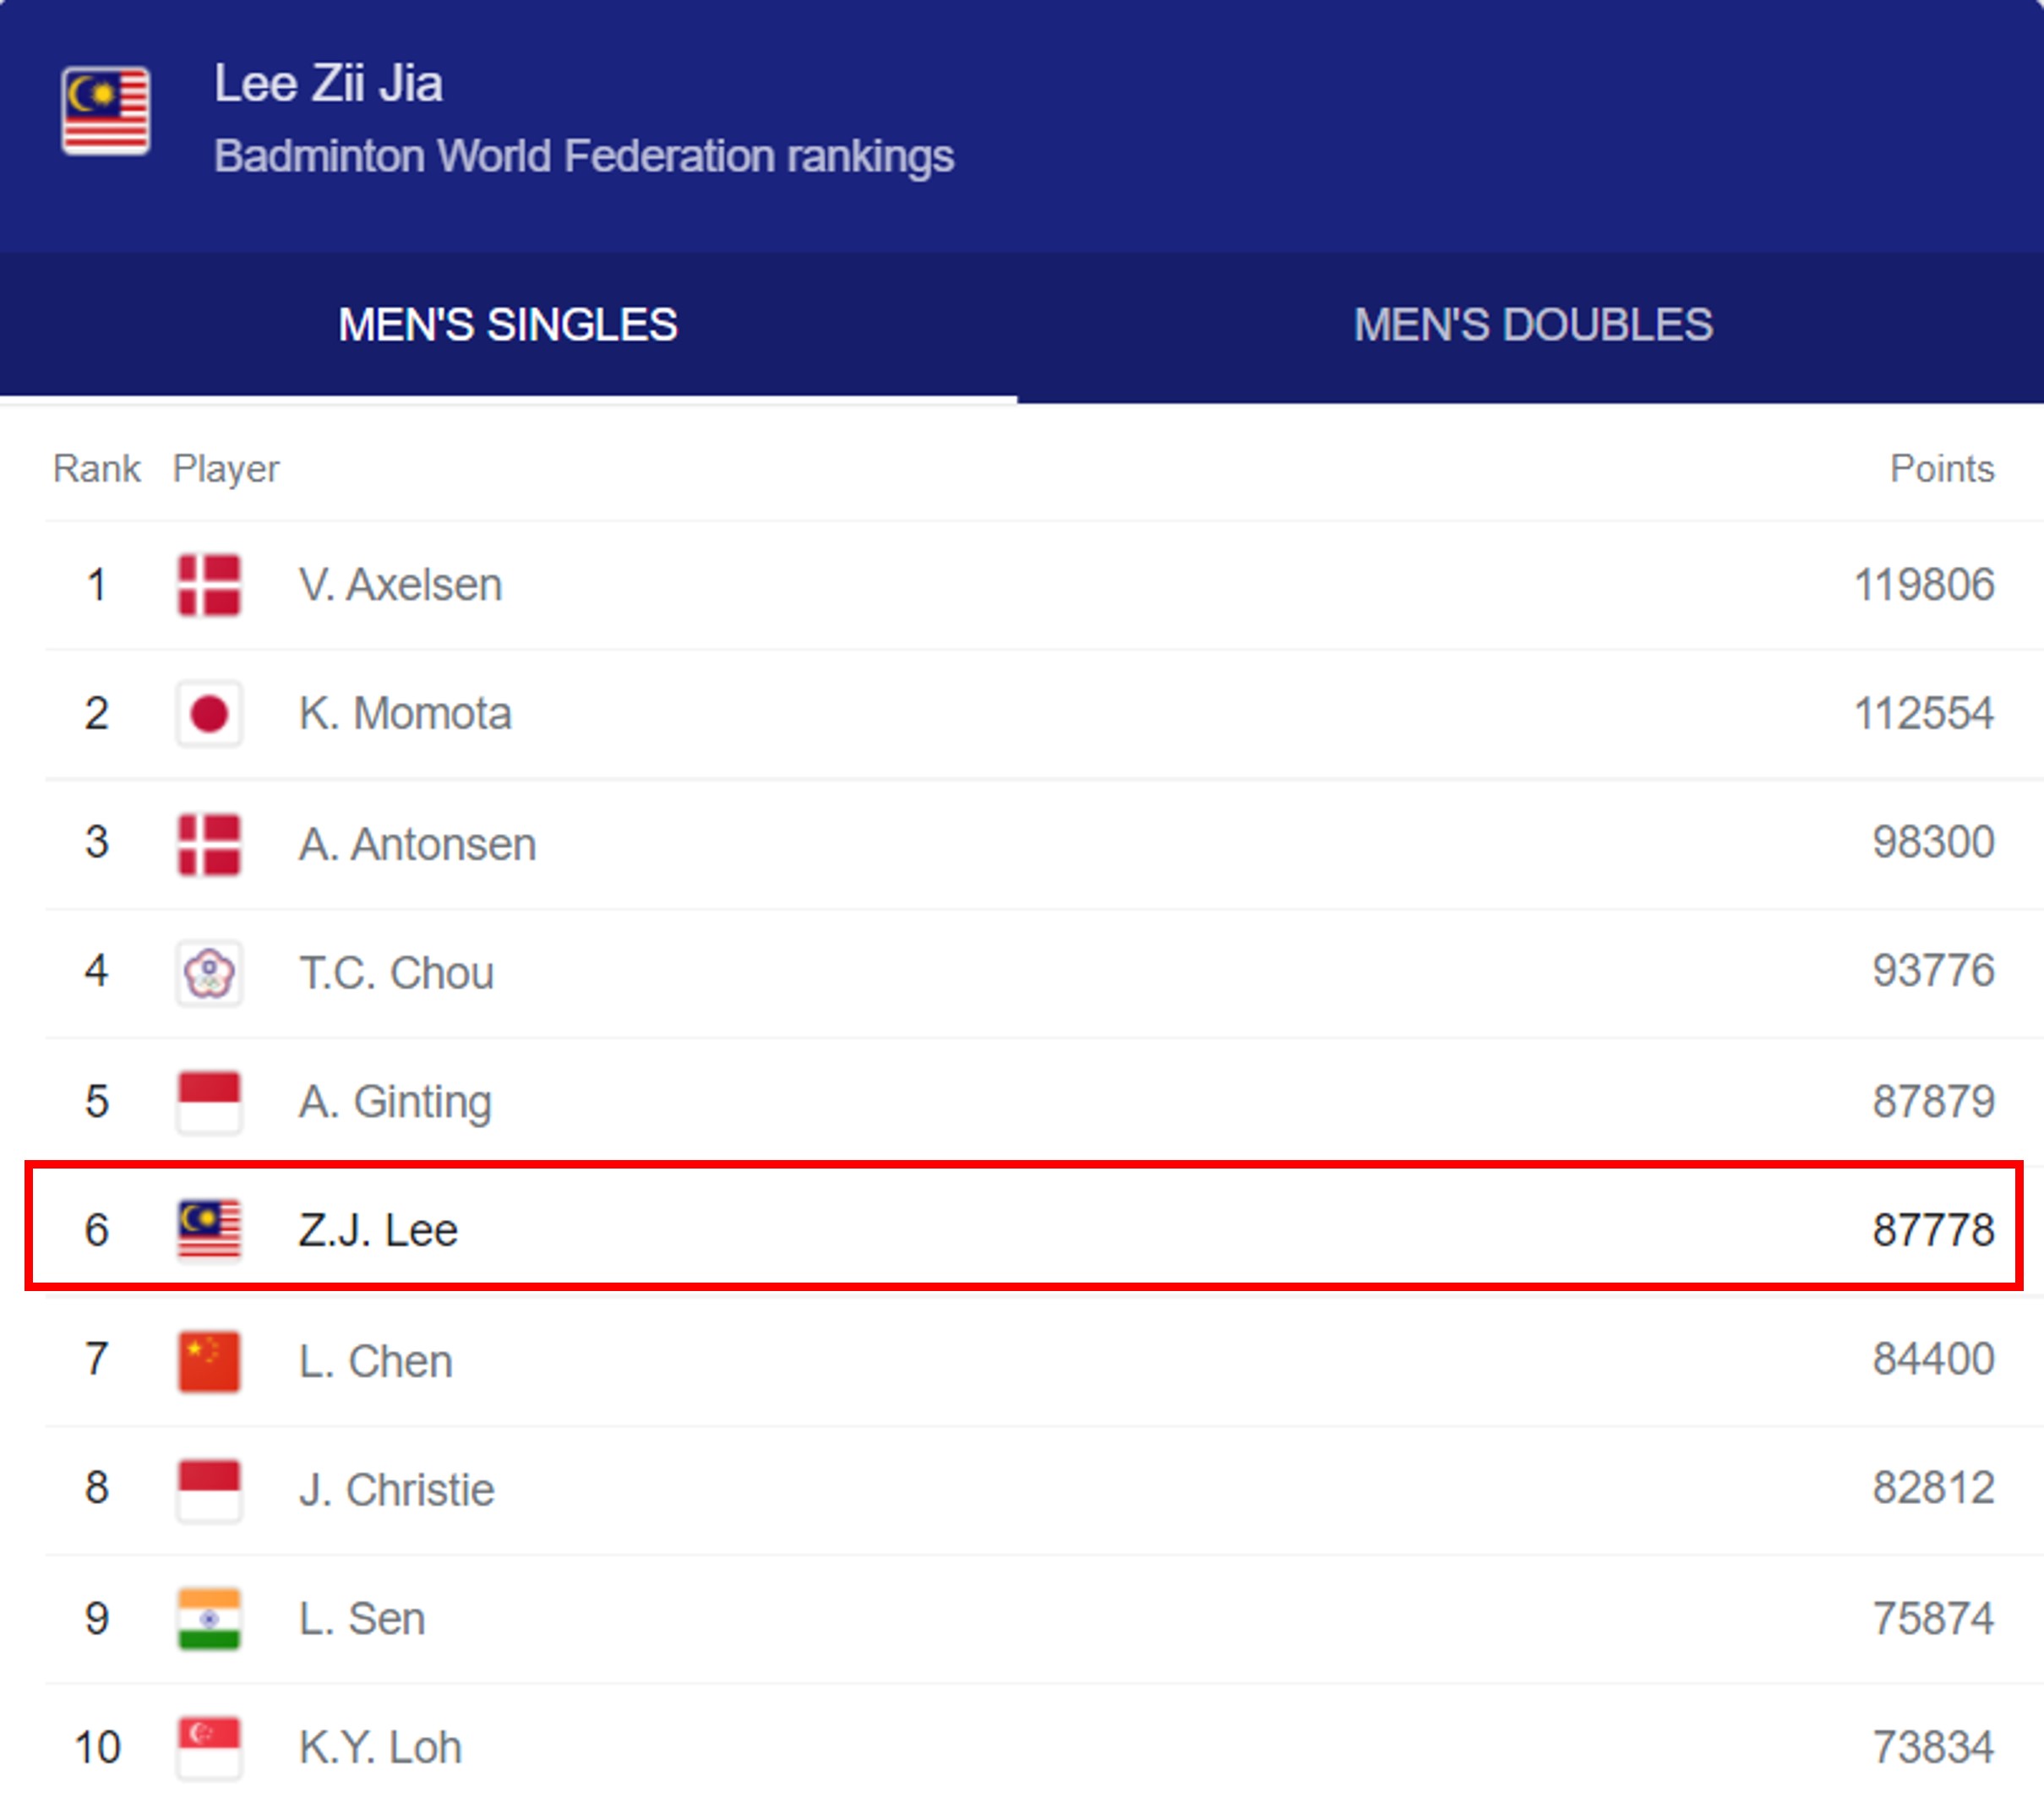Open the J. Christie player entry
This screenshot has height=1798, width=2044.
coord(396,1490)
